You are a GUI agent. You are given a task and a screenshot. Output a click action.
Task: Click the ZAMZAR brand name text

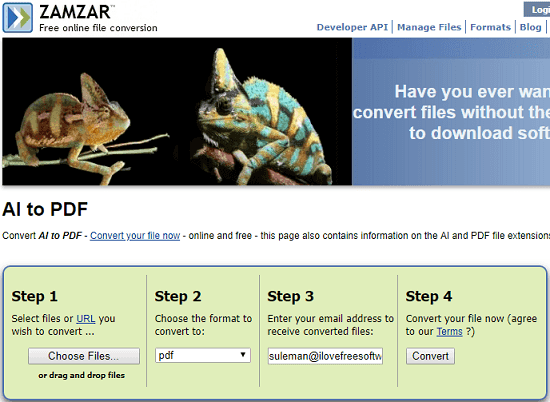pyautogui.click(x=75, y=12)
